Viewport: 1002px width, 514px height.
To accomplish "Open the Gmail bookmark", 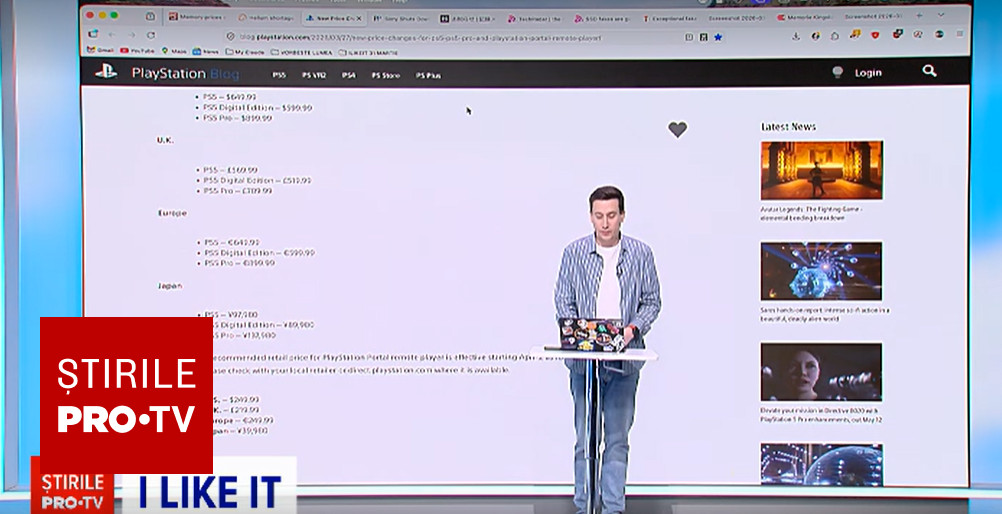I will [x=100, y=50].
